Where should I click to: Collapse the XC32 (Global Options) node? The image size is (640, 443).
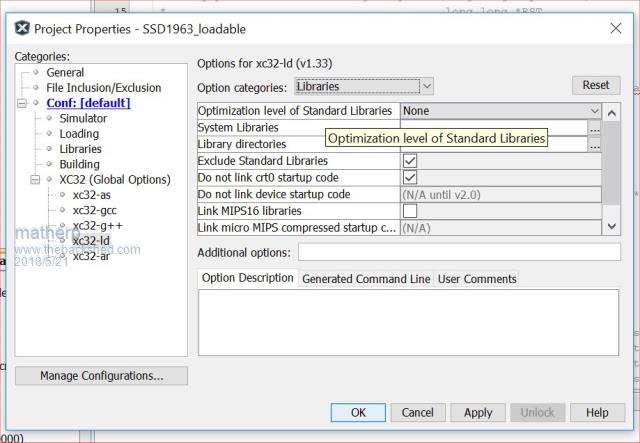tap(36, 180)
